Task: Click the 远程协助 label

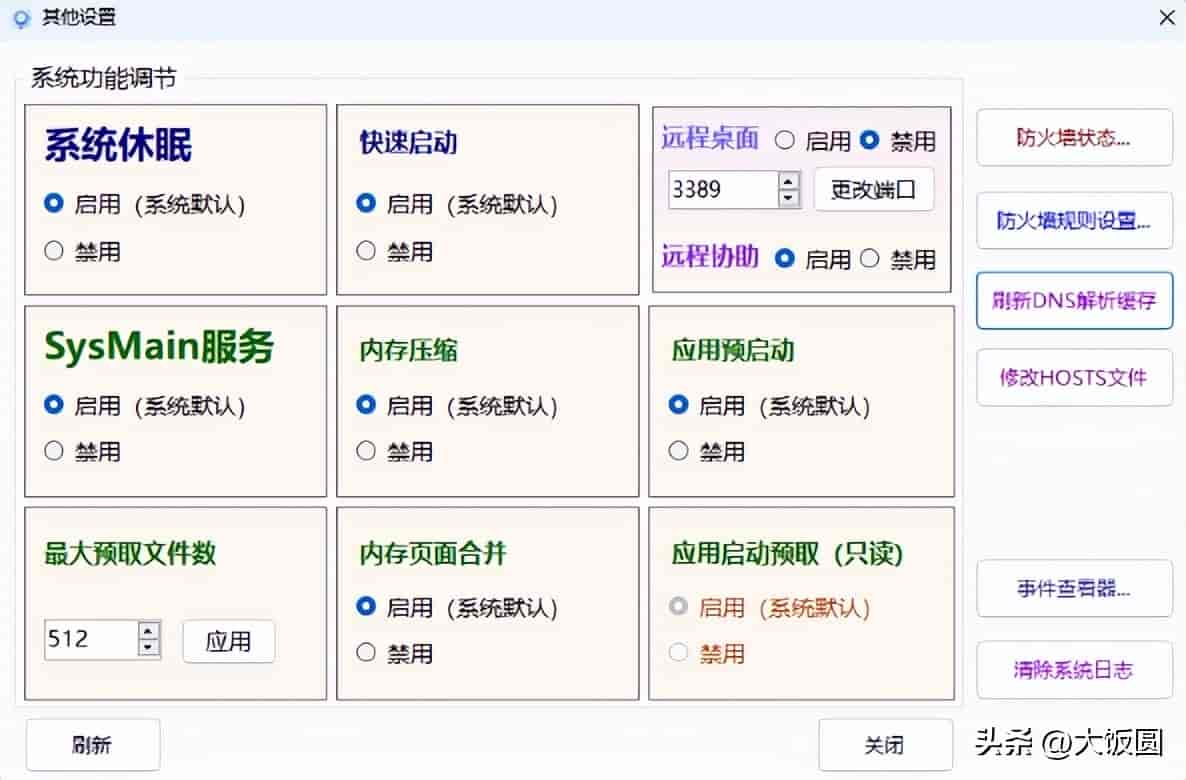Action: 709,256
